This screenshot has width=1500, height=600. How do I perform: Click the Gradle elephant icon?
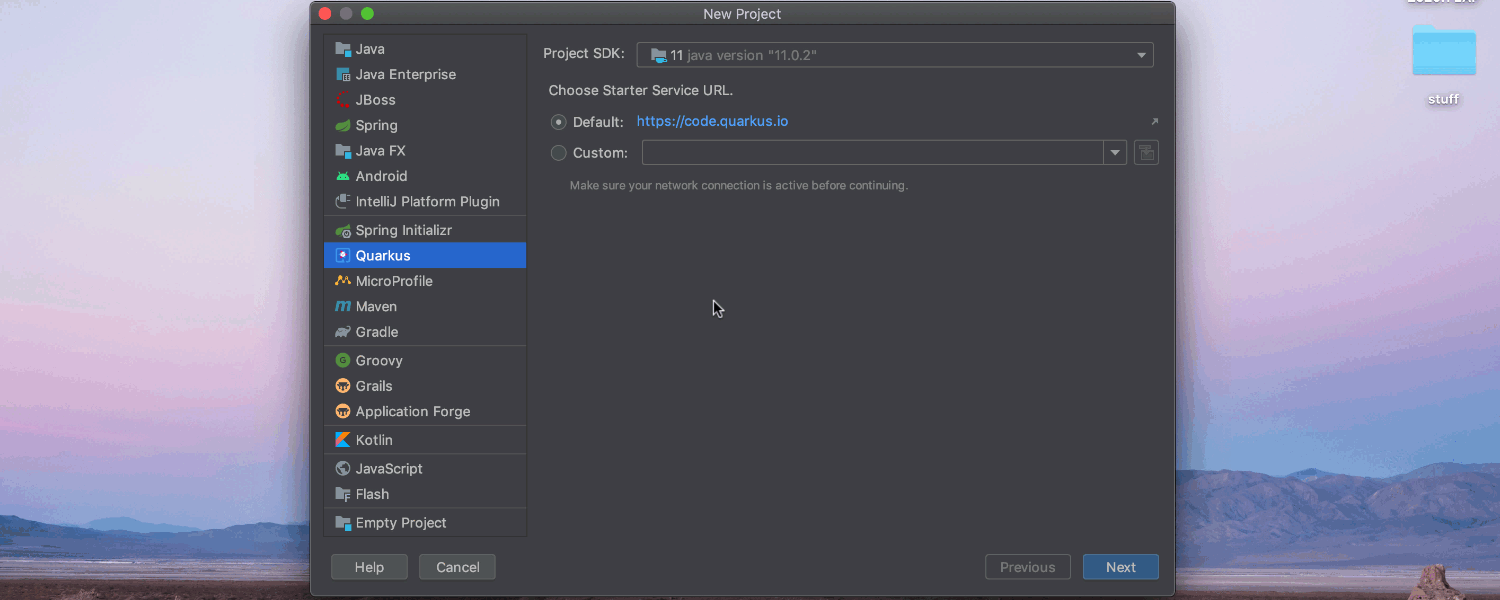pyautogui.click(x=343, y=332)
